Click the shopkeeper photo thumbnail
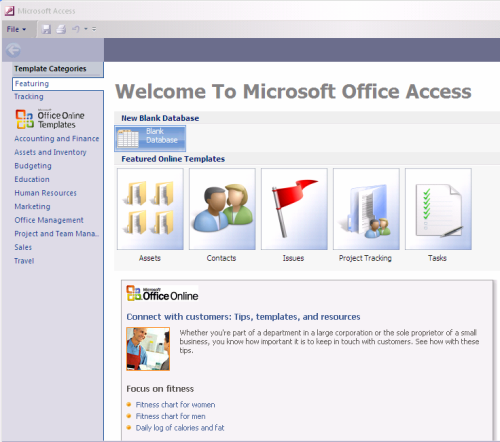 click(148, 349)
